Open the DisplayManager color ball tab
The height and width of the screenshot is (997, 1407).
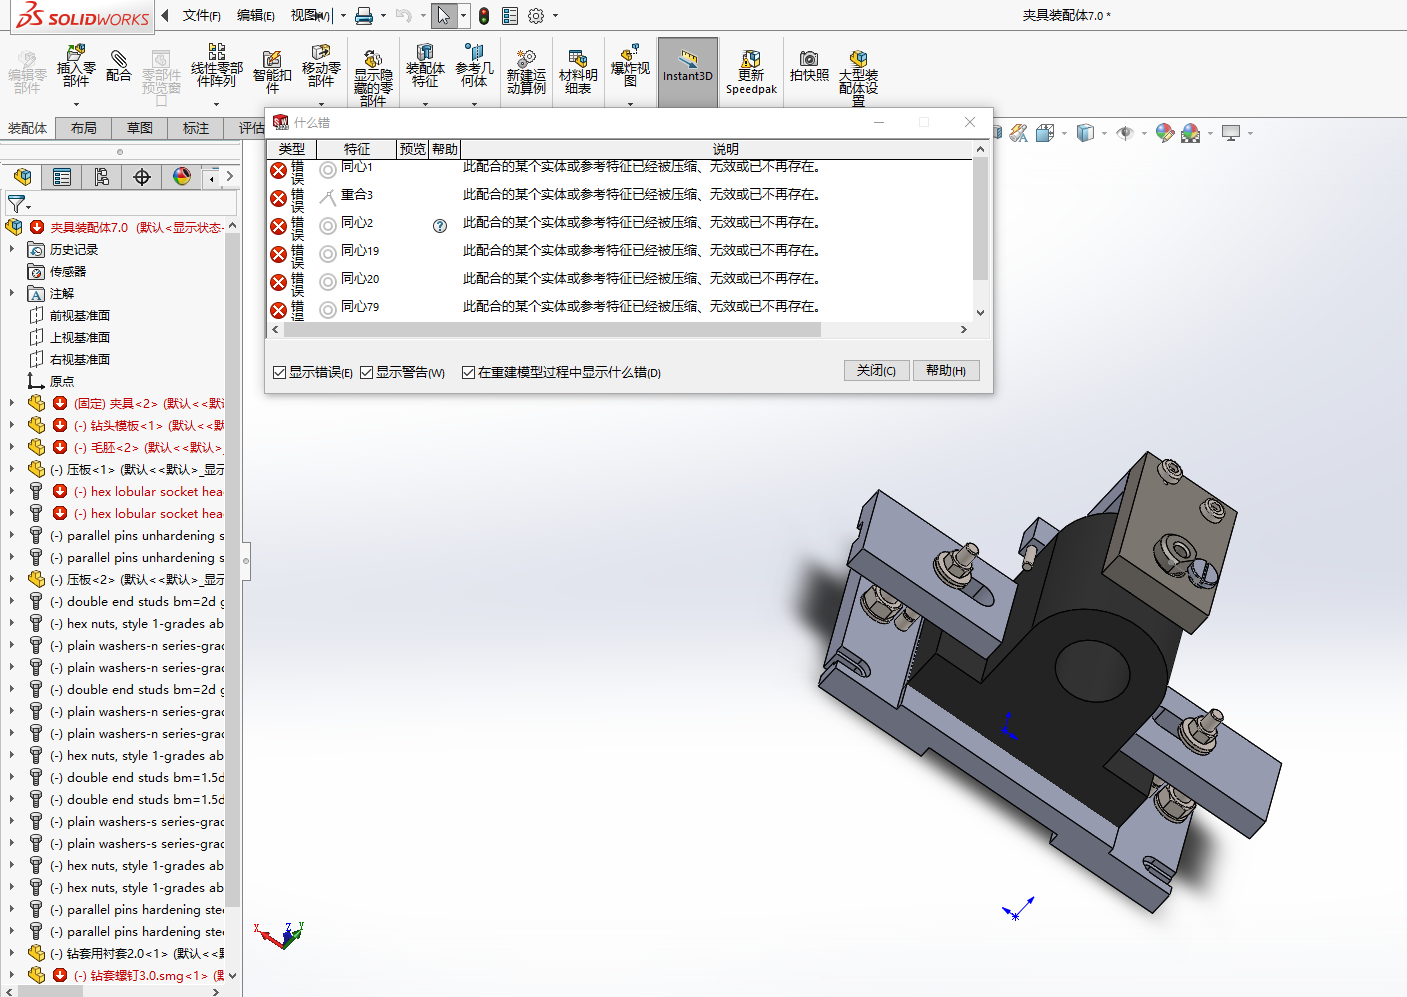coord(182,177)
